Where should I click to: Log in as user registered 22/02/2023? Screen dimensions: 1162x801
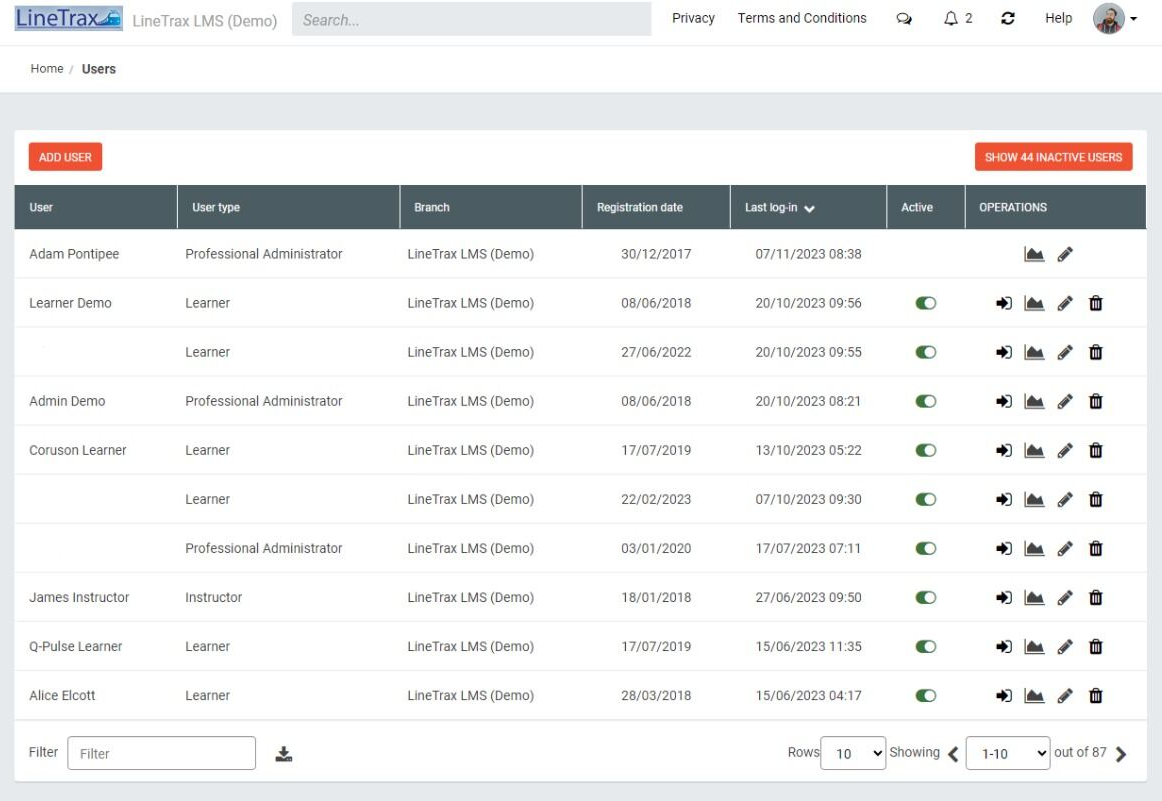point(1003,499)
